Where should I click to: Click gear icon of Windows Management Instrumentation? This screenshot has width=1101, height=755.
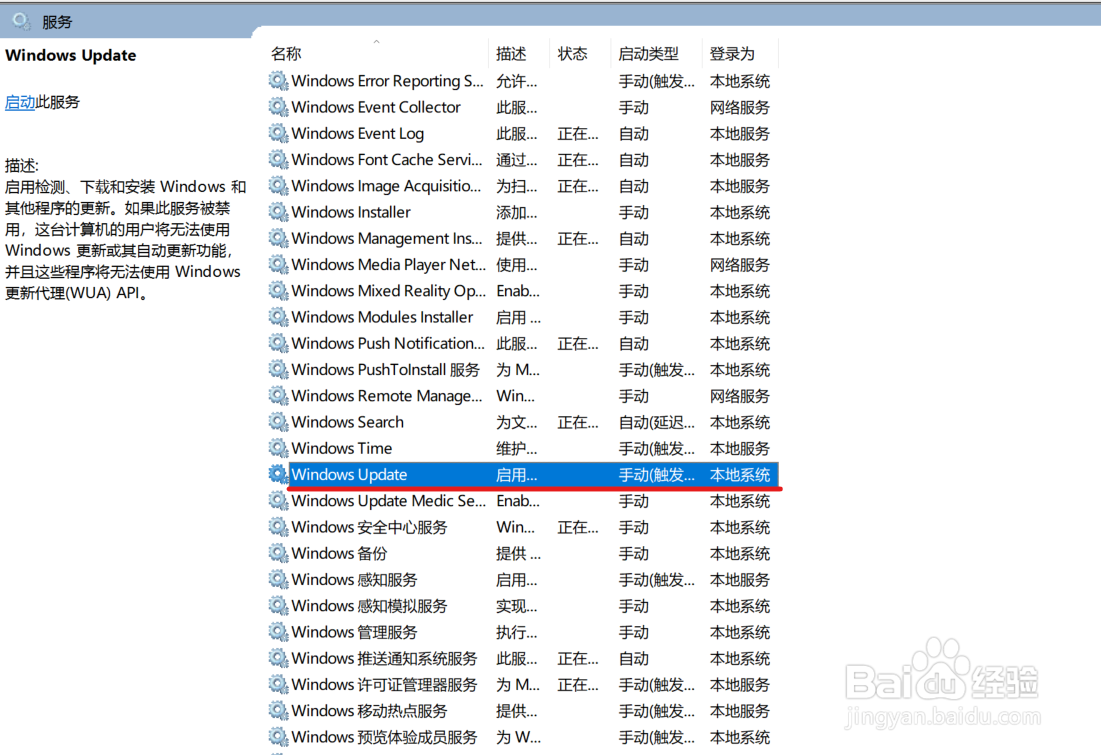pyautogui.click(x=278, y=238)
